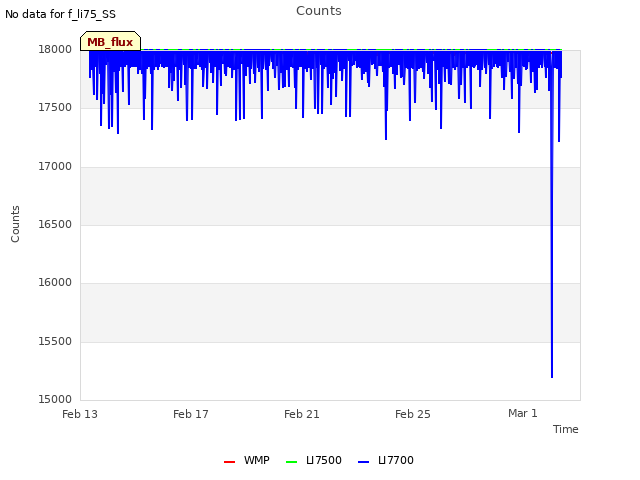Click the 'Feb 21' x-axis label
Viewport: 640px width, 480px height.
[x=302, y=414]
